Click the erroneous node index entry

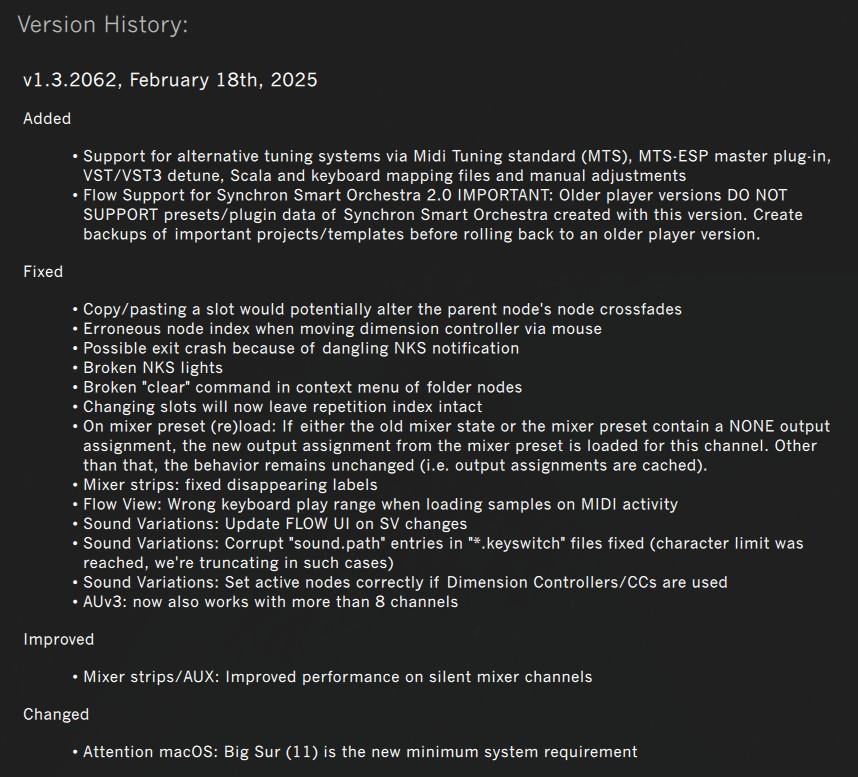click(x=342, y=329)
